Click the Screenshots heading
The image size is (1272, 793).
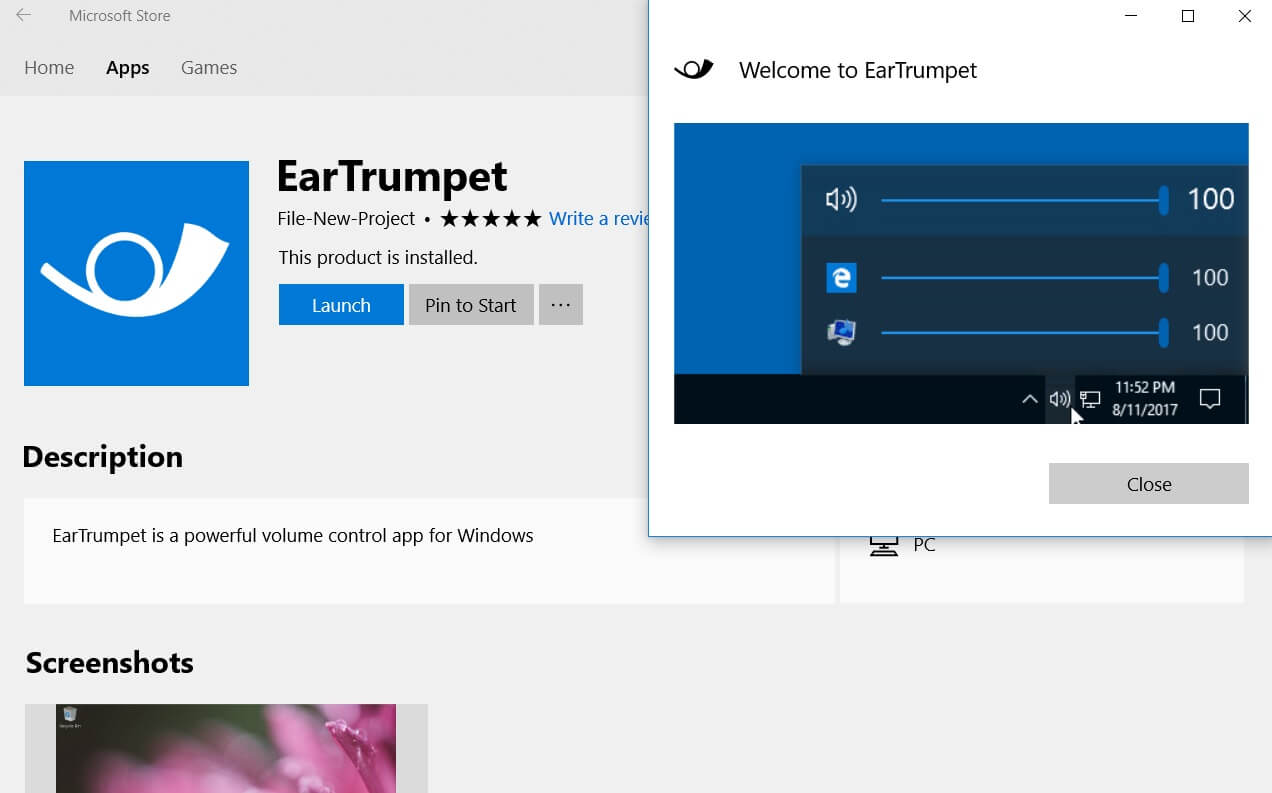click(x=110, y=662)
